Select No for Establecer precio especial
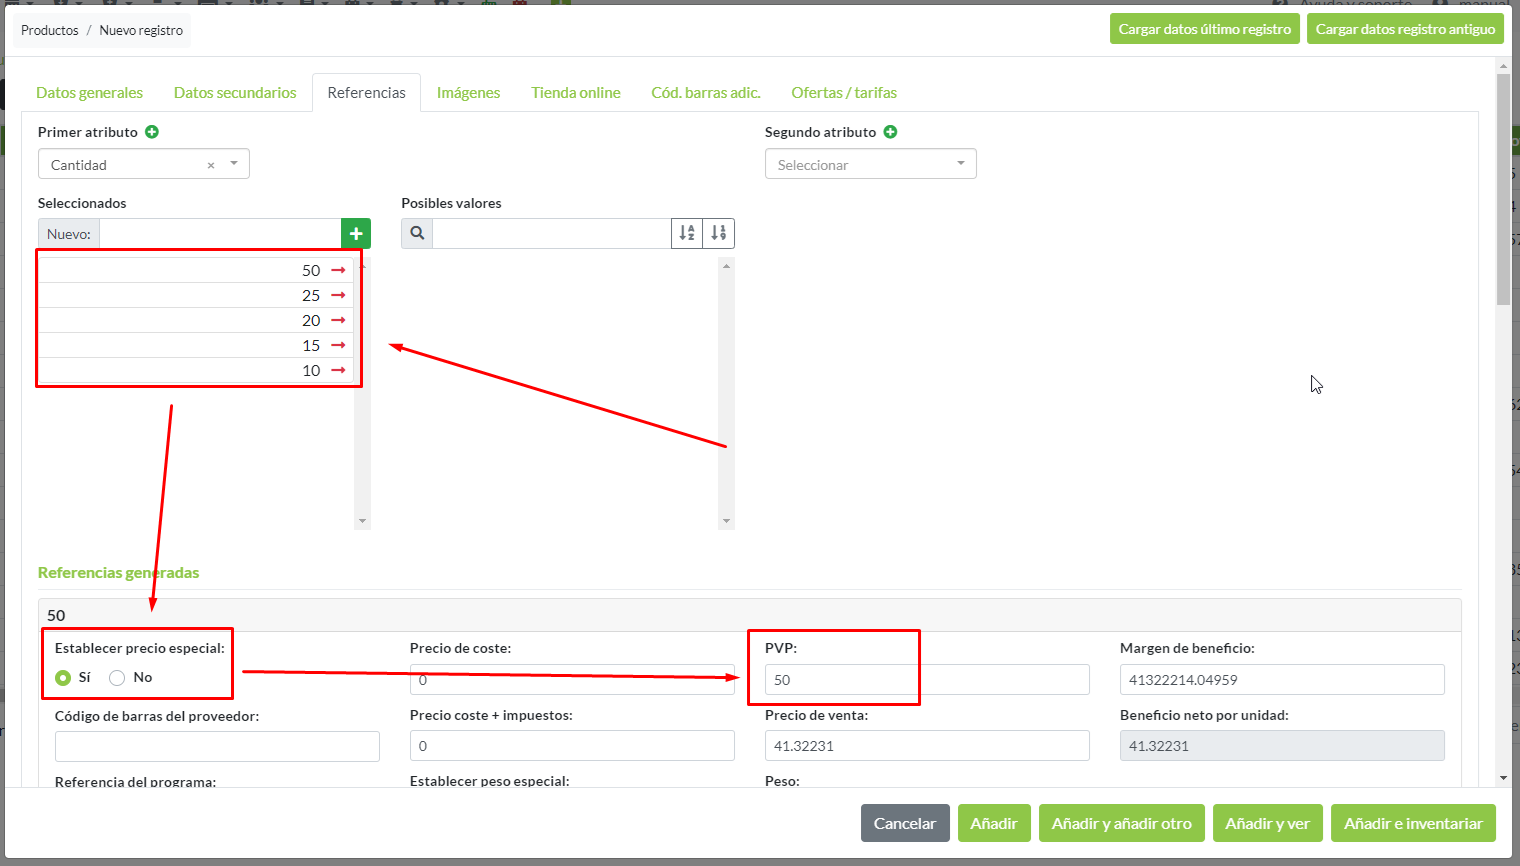The image size is (1520, 866). point(117,678)
